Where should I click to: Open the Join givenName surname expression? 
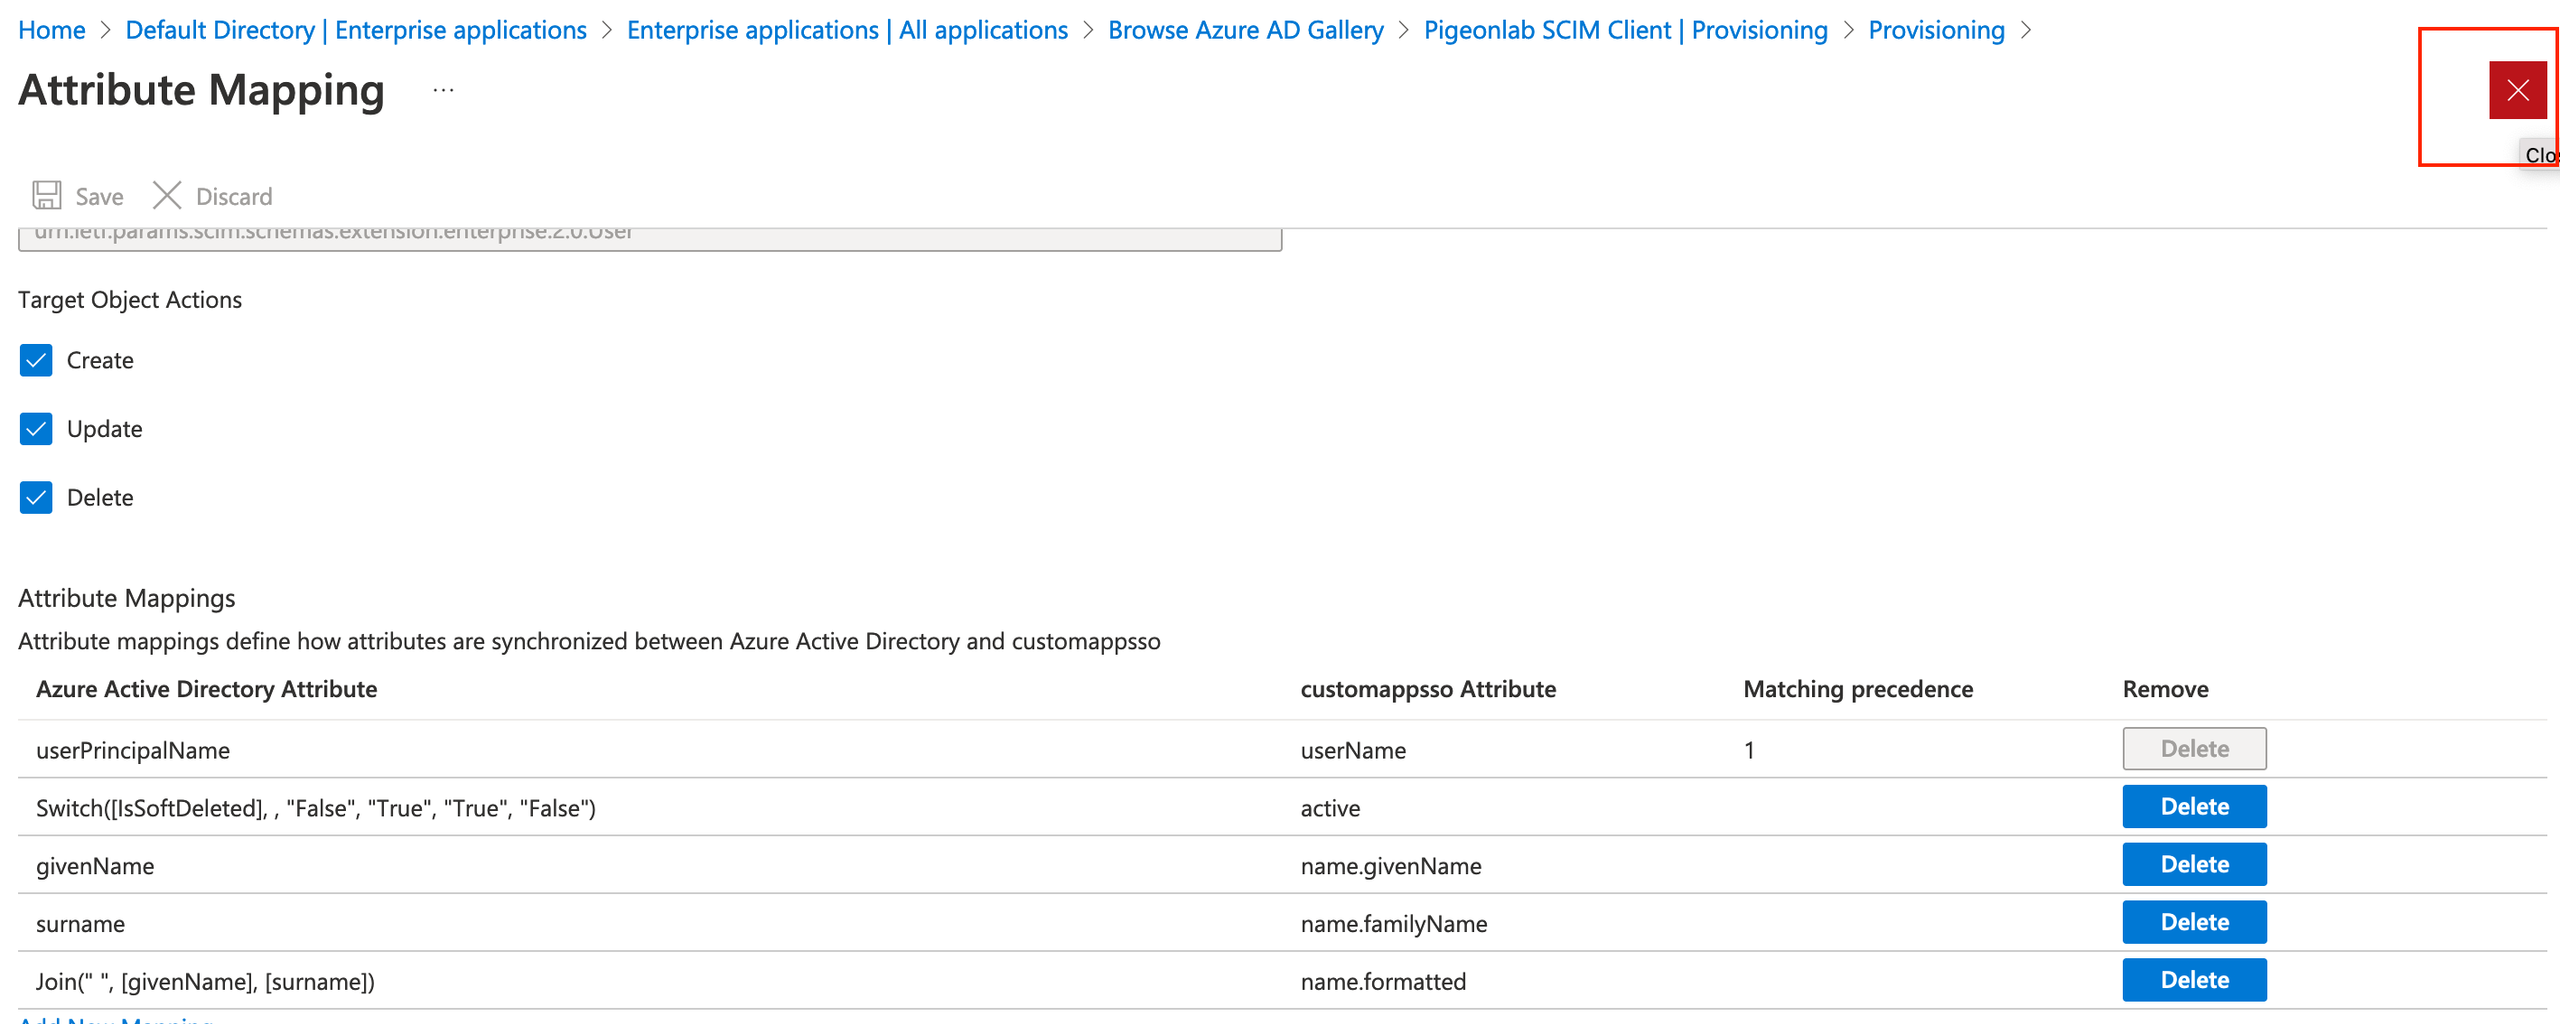click(x=205, y=982)
